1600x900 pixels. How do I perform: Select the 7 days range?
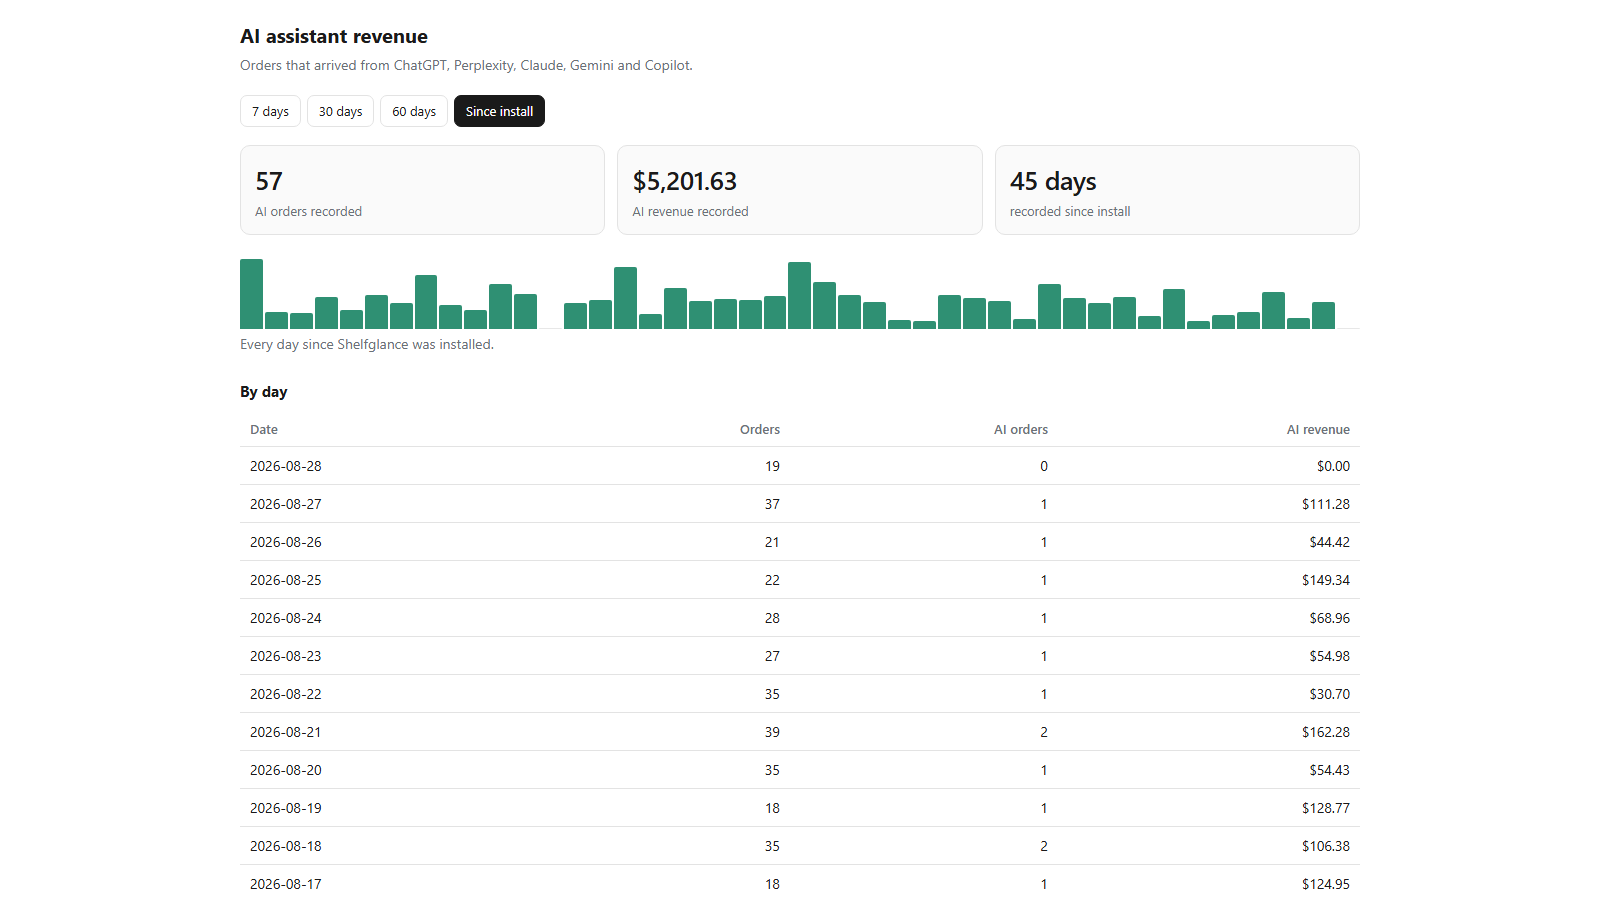tap(270, 111)
